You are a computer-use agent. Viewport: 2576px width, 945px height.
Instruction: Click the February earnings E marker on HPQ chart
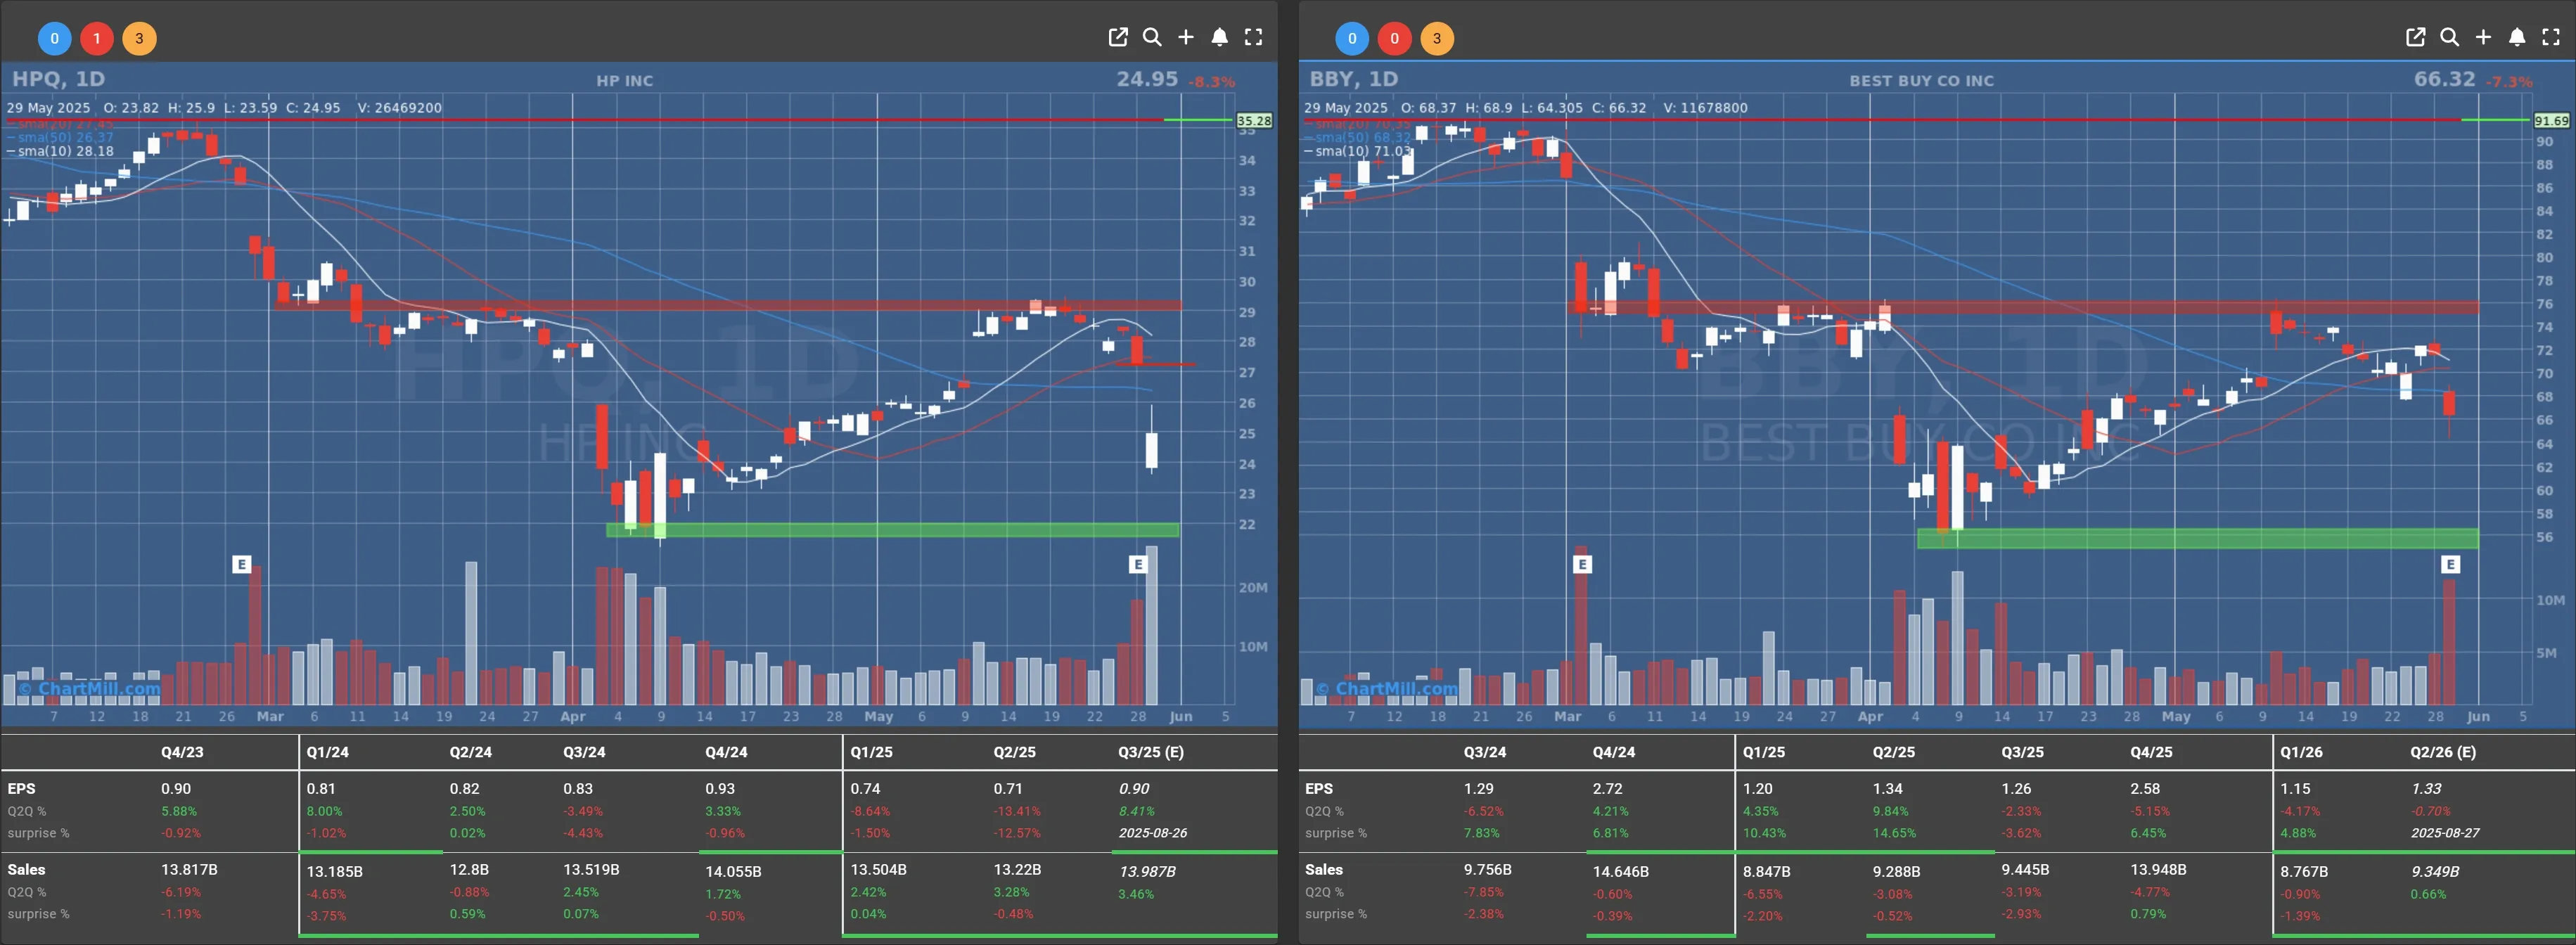coord(241,564)
